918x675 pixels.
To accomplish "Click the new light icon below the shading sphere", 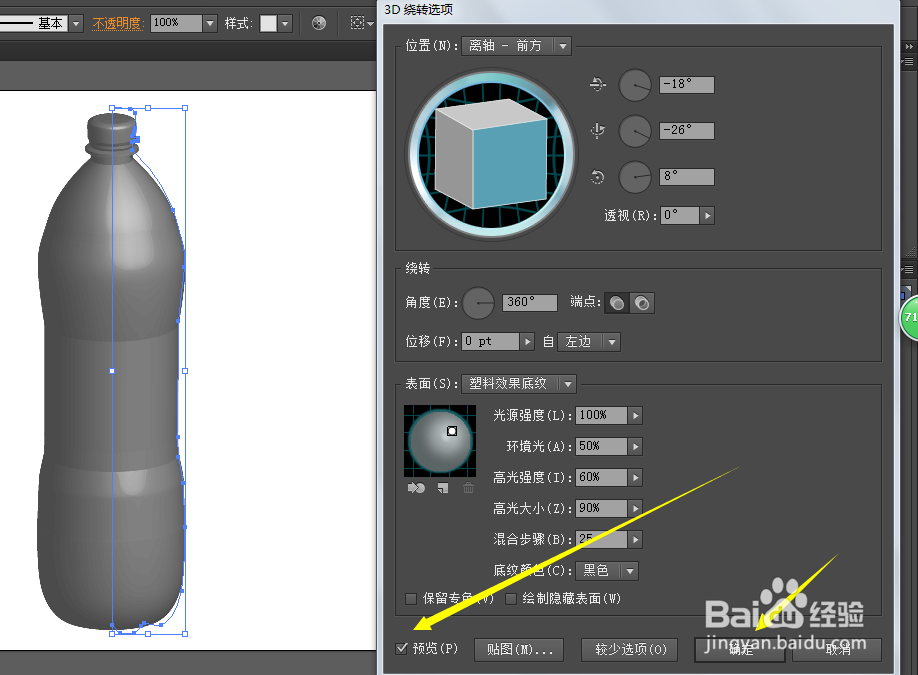I will click(x=442, y=487).
